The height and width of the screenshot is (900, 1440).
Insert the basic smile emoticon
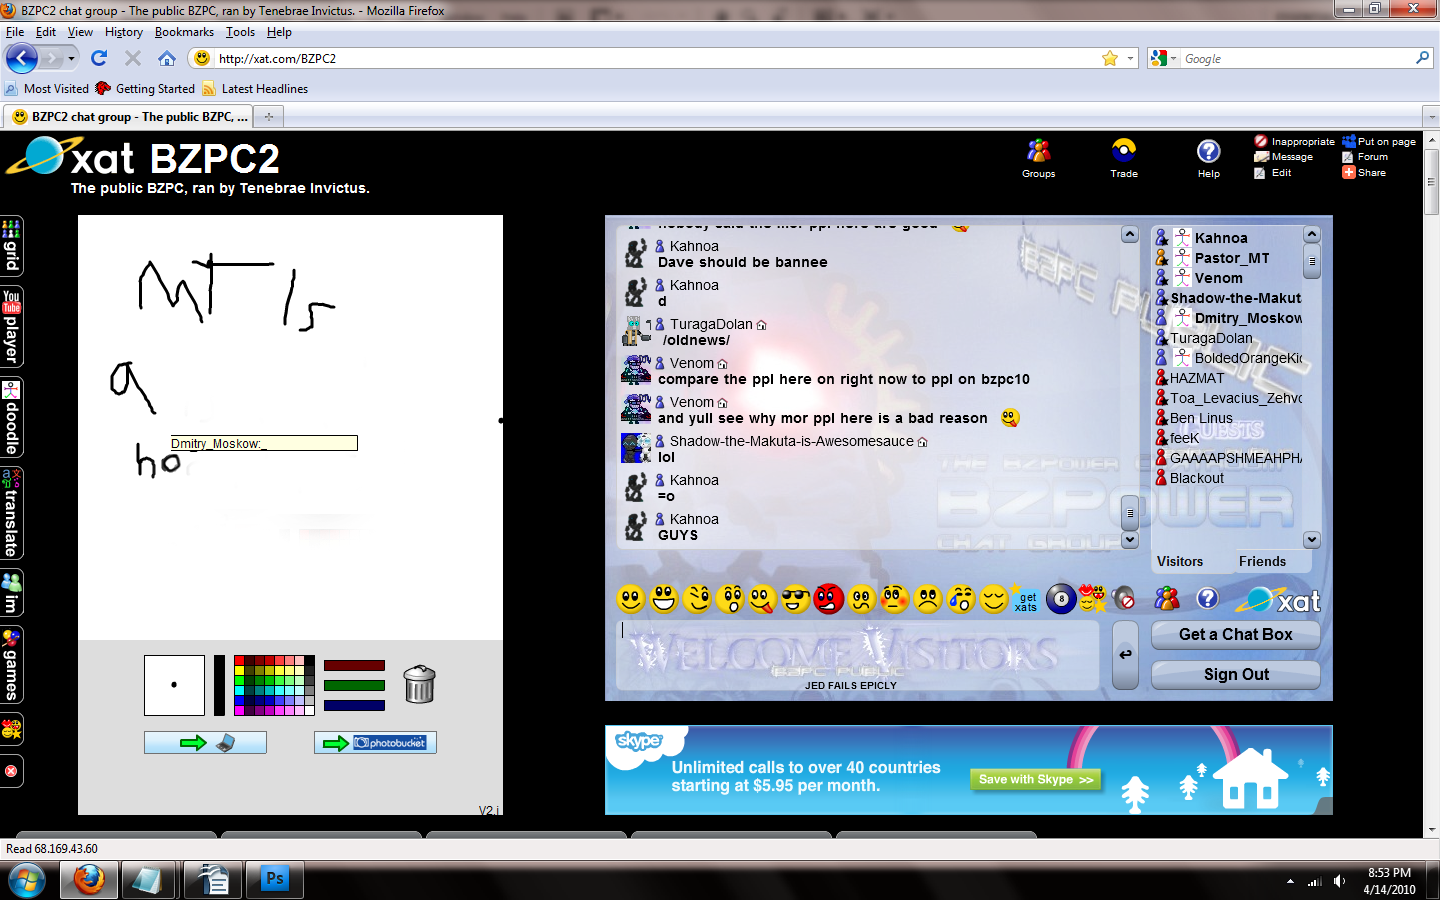coord(630,599)
